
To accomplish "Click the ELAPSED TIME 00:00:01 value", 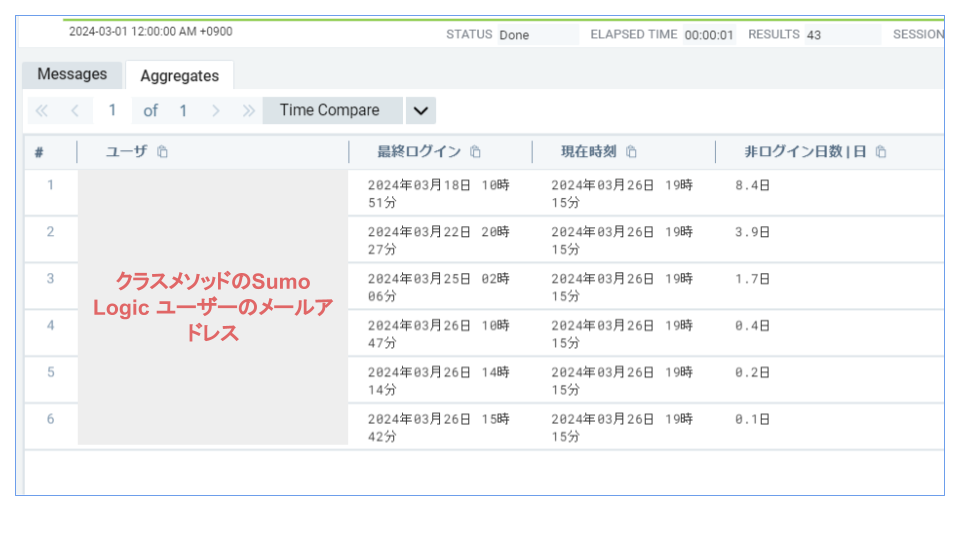I will [x=709, y=35].
